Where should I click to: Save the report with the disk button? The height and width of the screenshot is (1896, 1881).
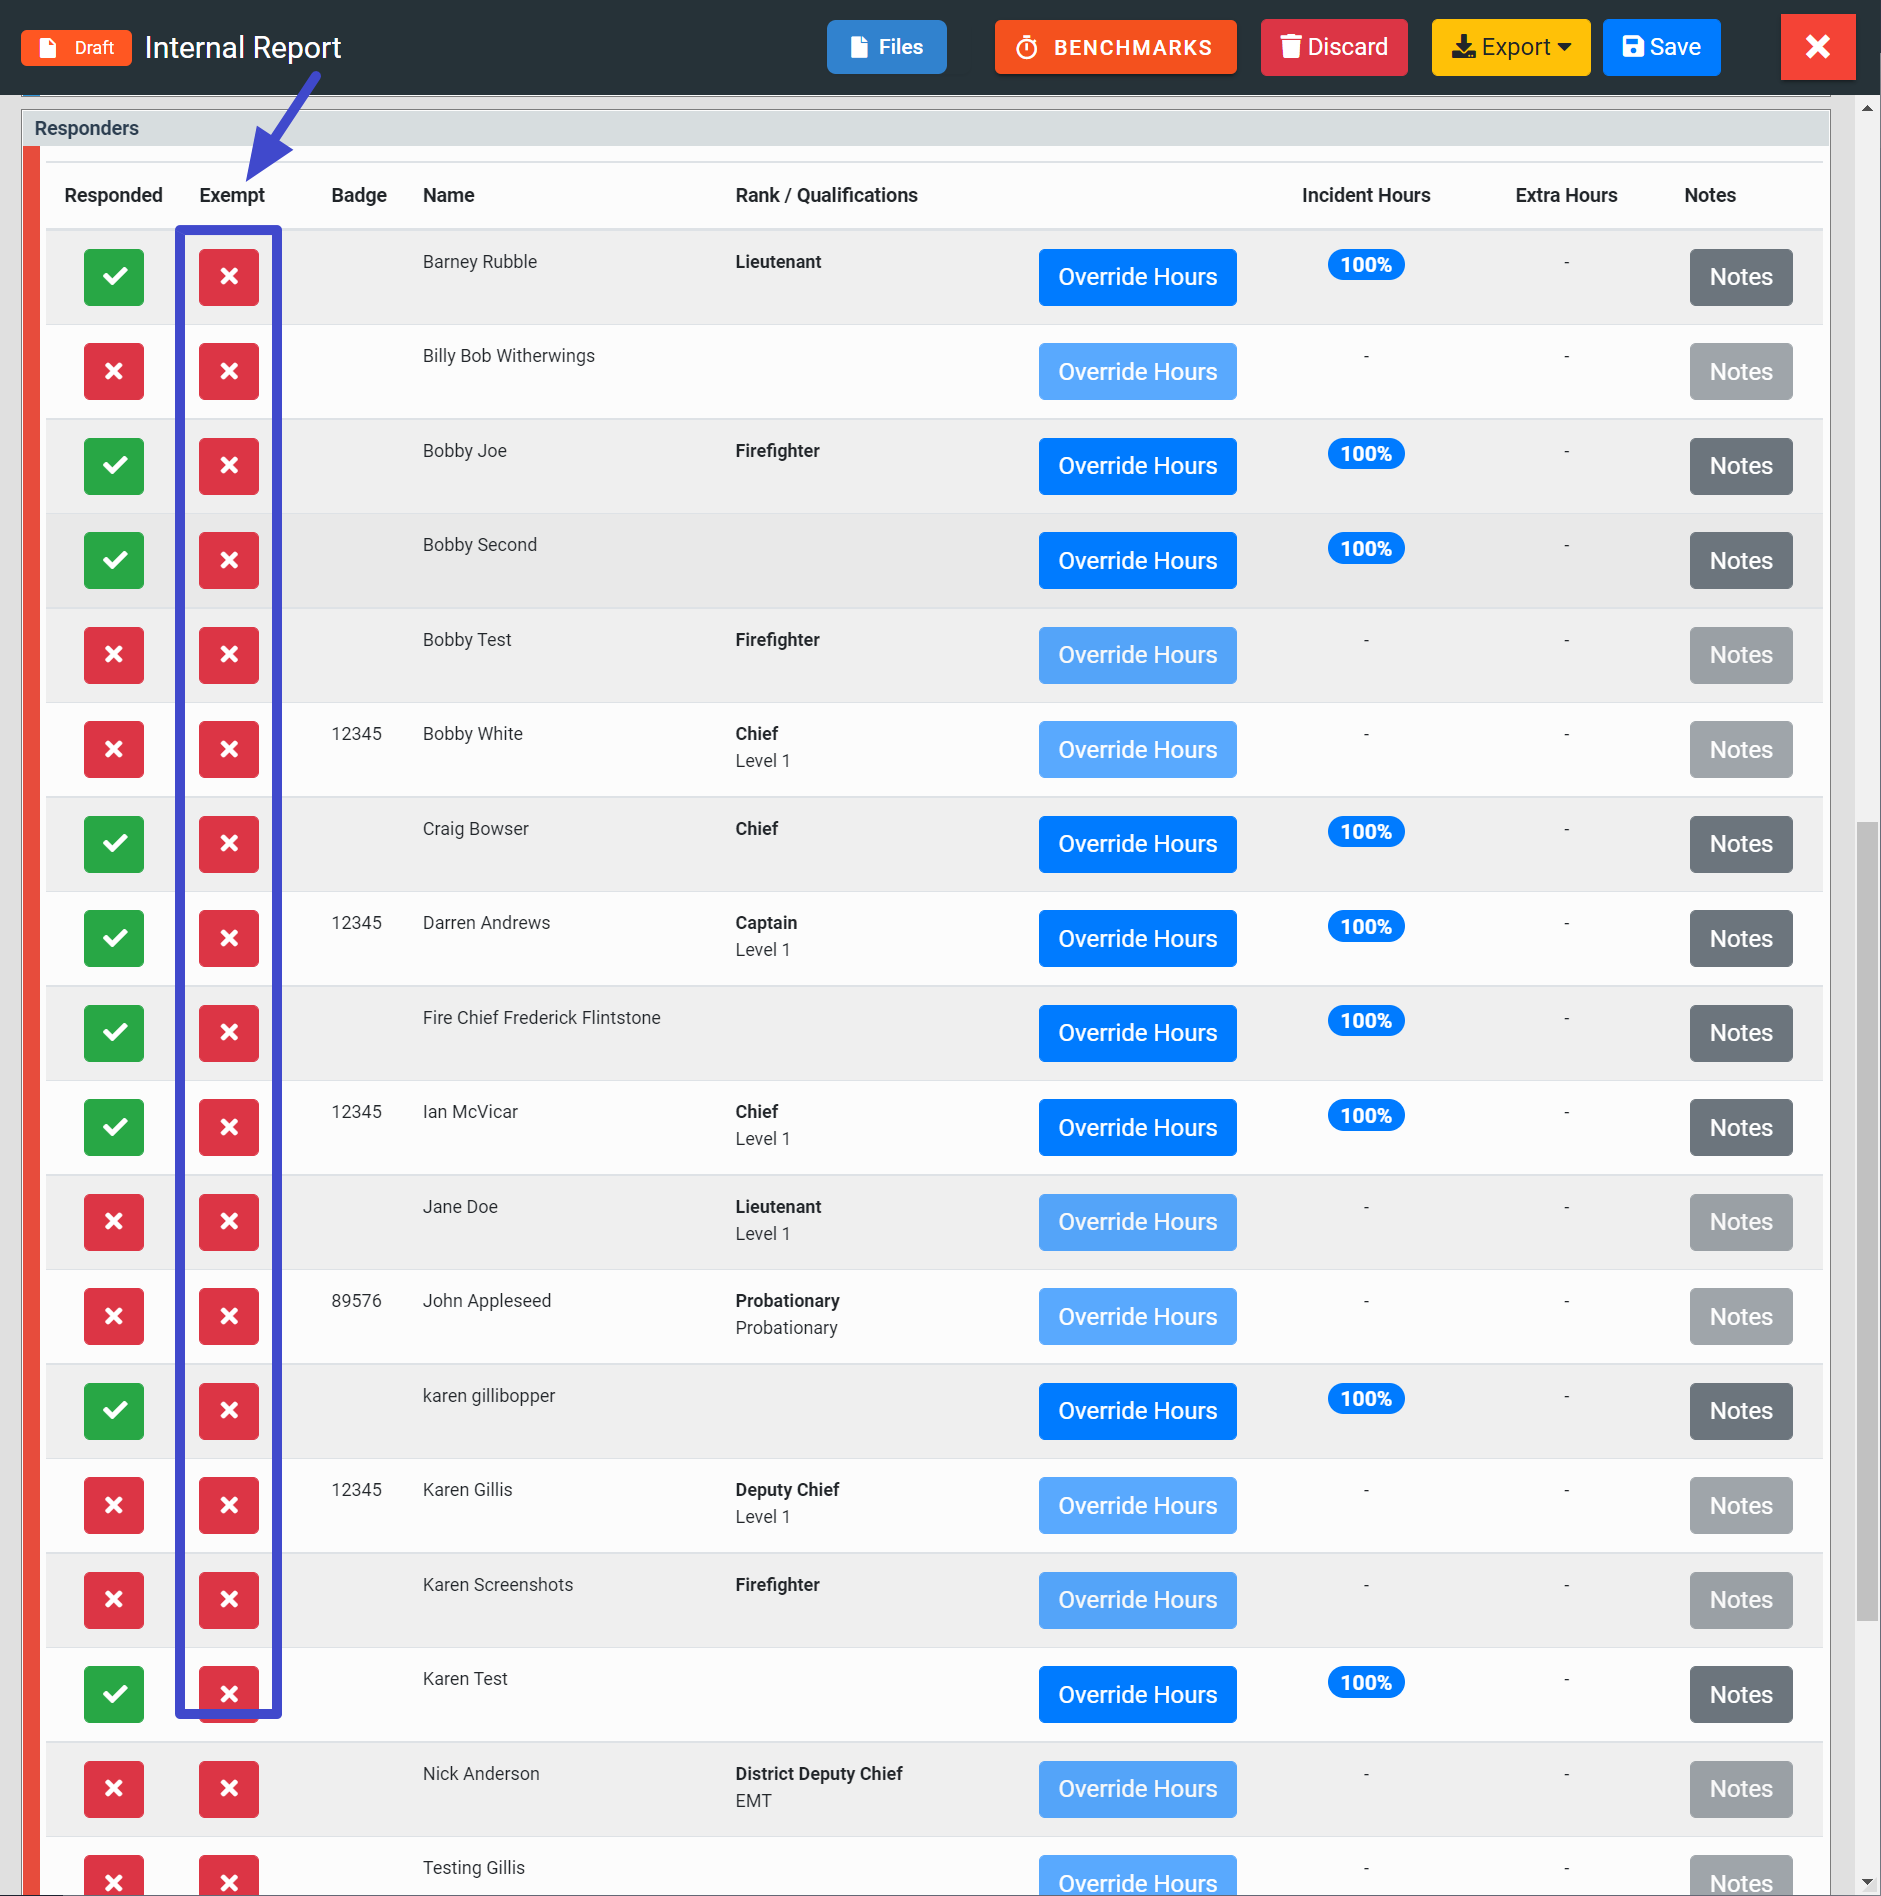tap(1661, 47)
